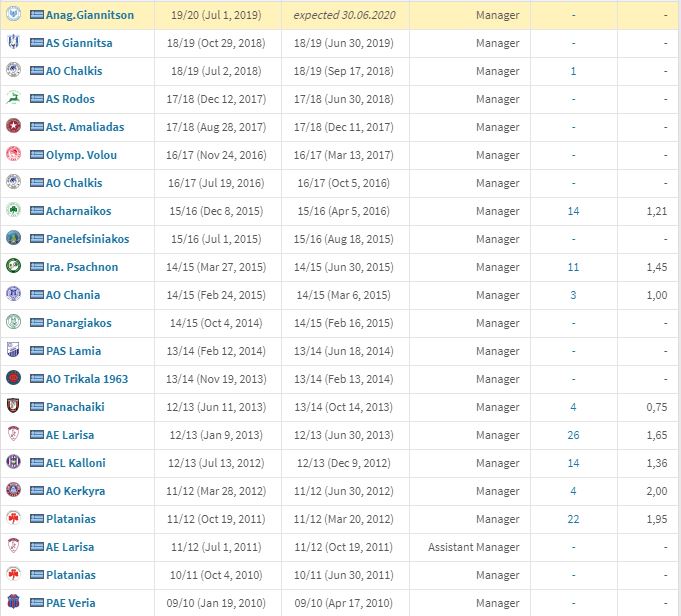Click the AO Chania club name

74,295
